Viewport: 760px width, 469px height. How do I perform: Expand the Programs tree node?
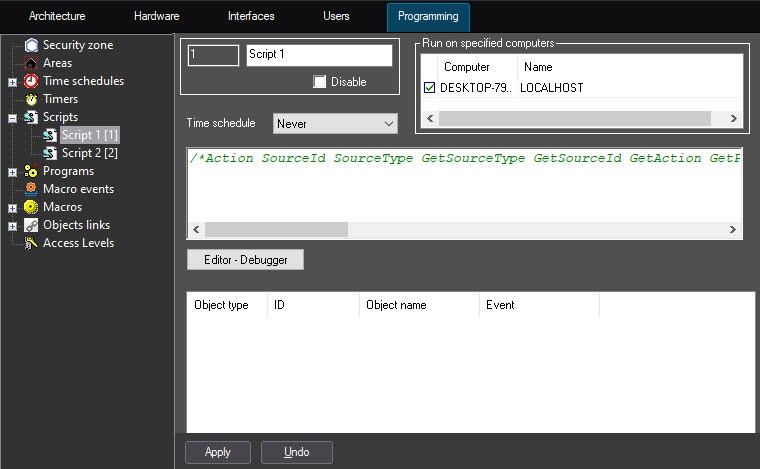[x=13, y=172]
